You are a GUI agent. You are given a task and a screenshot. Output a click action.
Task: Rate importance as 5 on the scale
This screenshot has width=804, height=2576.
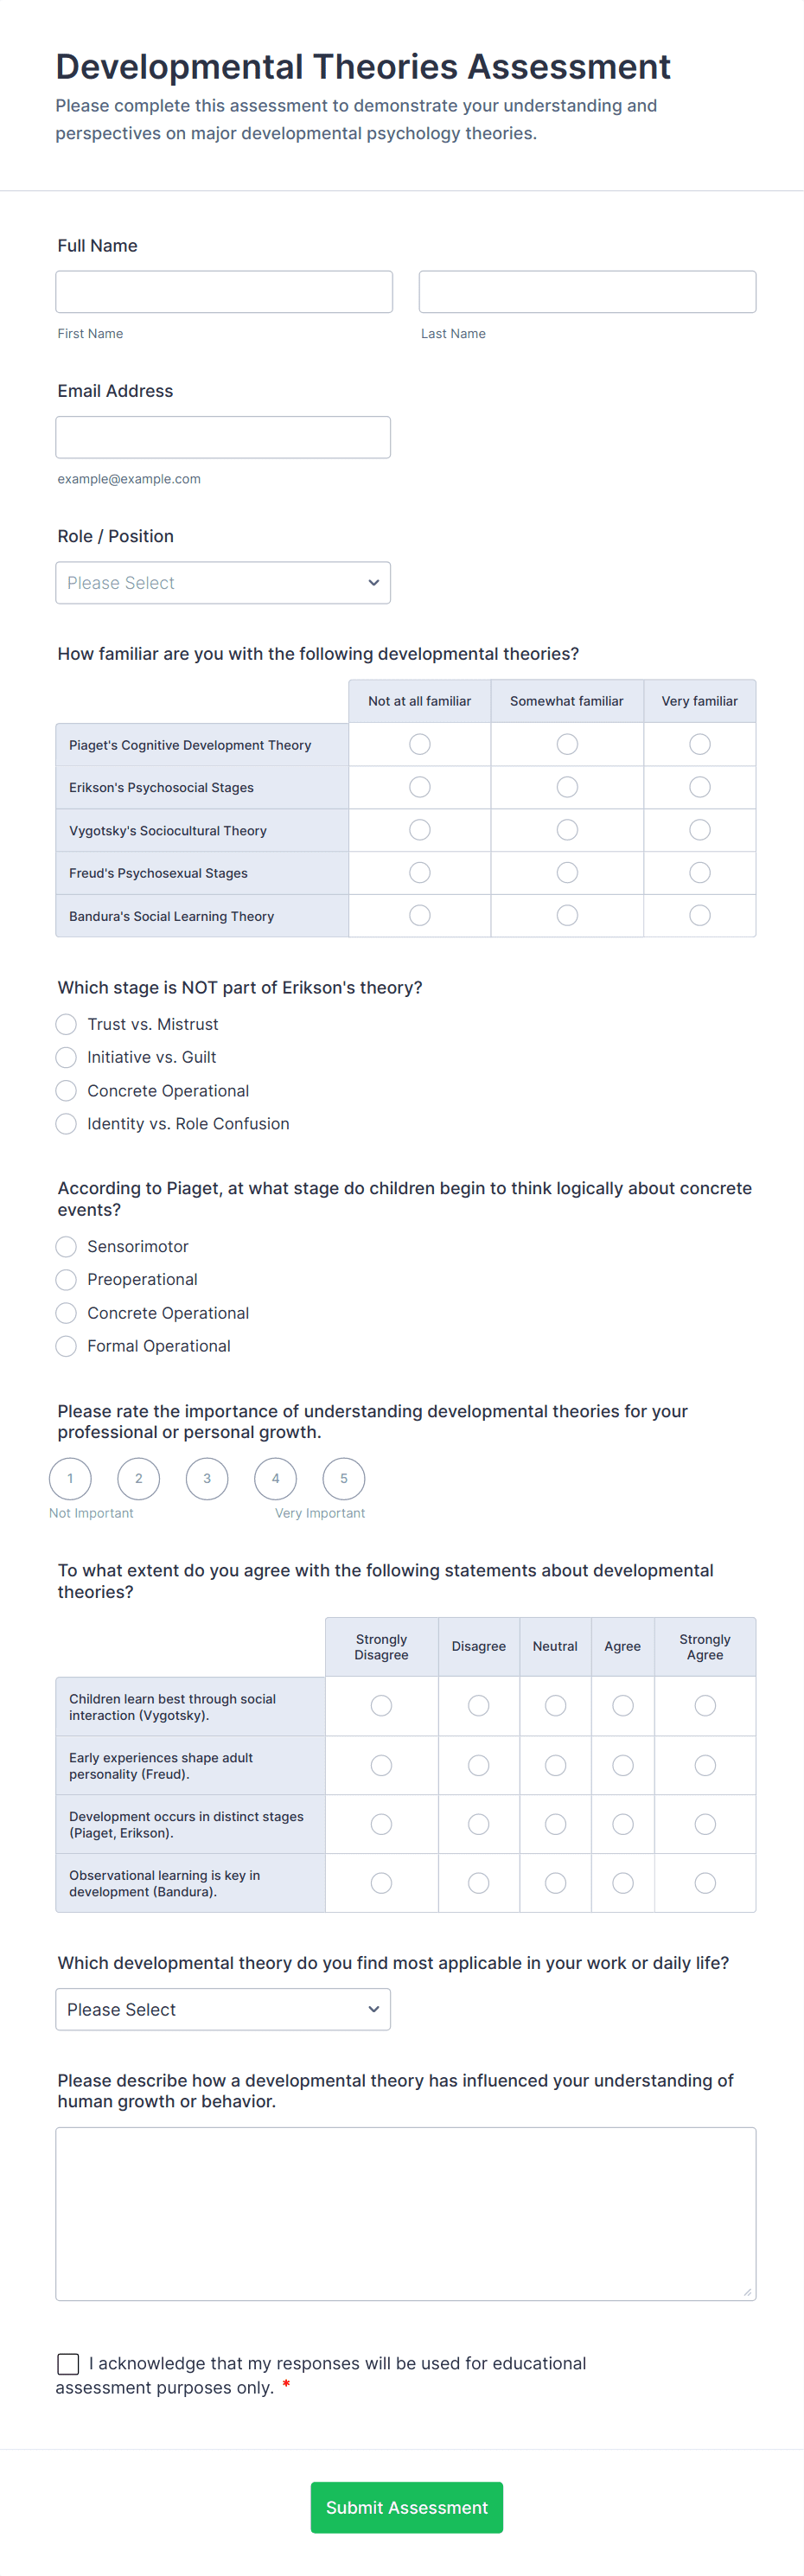(343, 1478)
